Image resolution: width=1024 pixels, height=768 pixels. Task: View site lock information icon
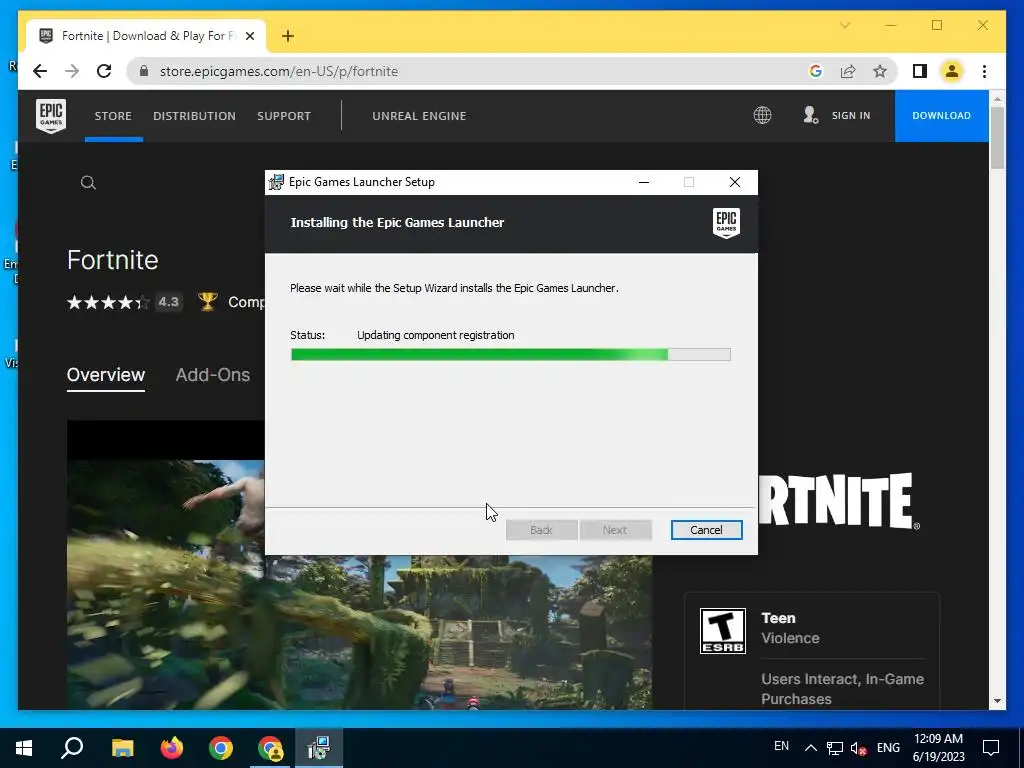tap(144, 71)
